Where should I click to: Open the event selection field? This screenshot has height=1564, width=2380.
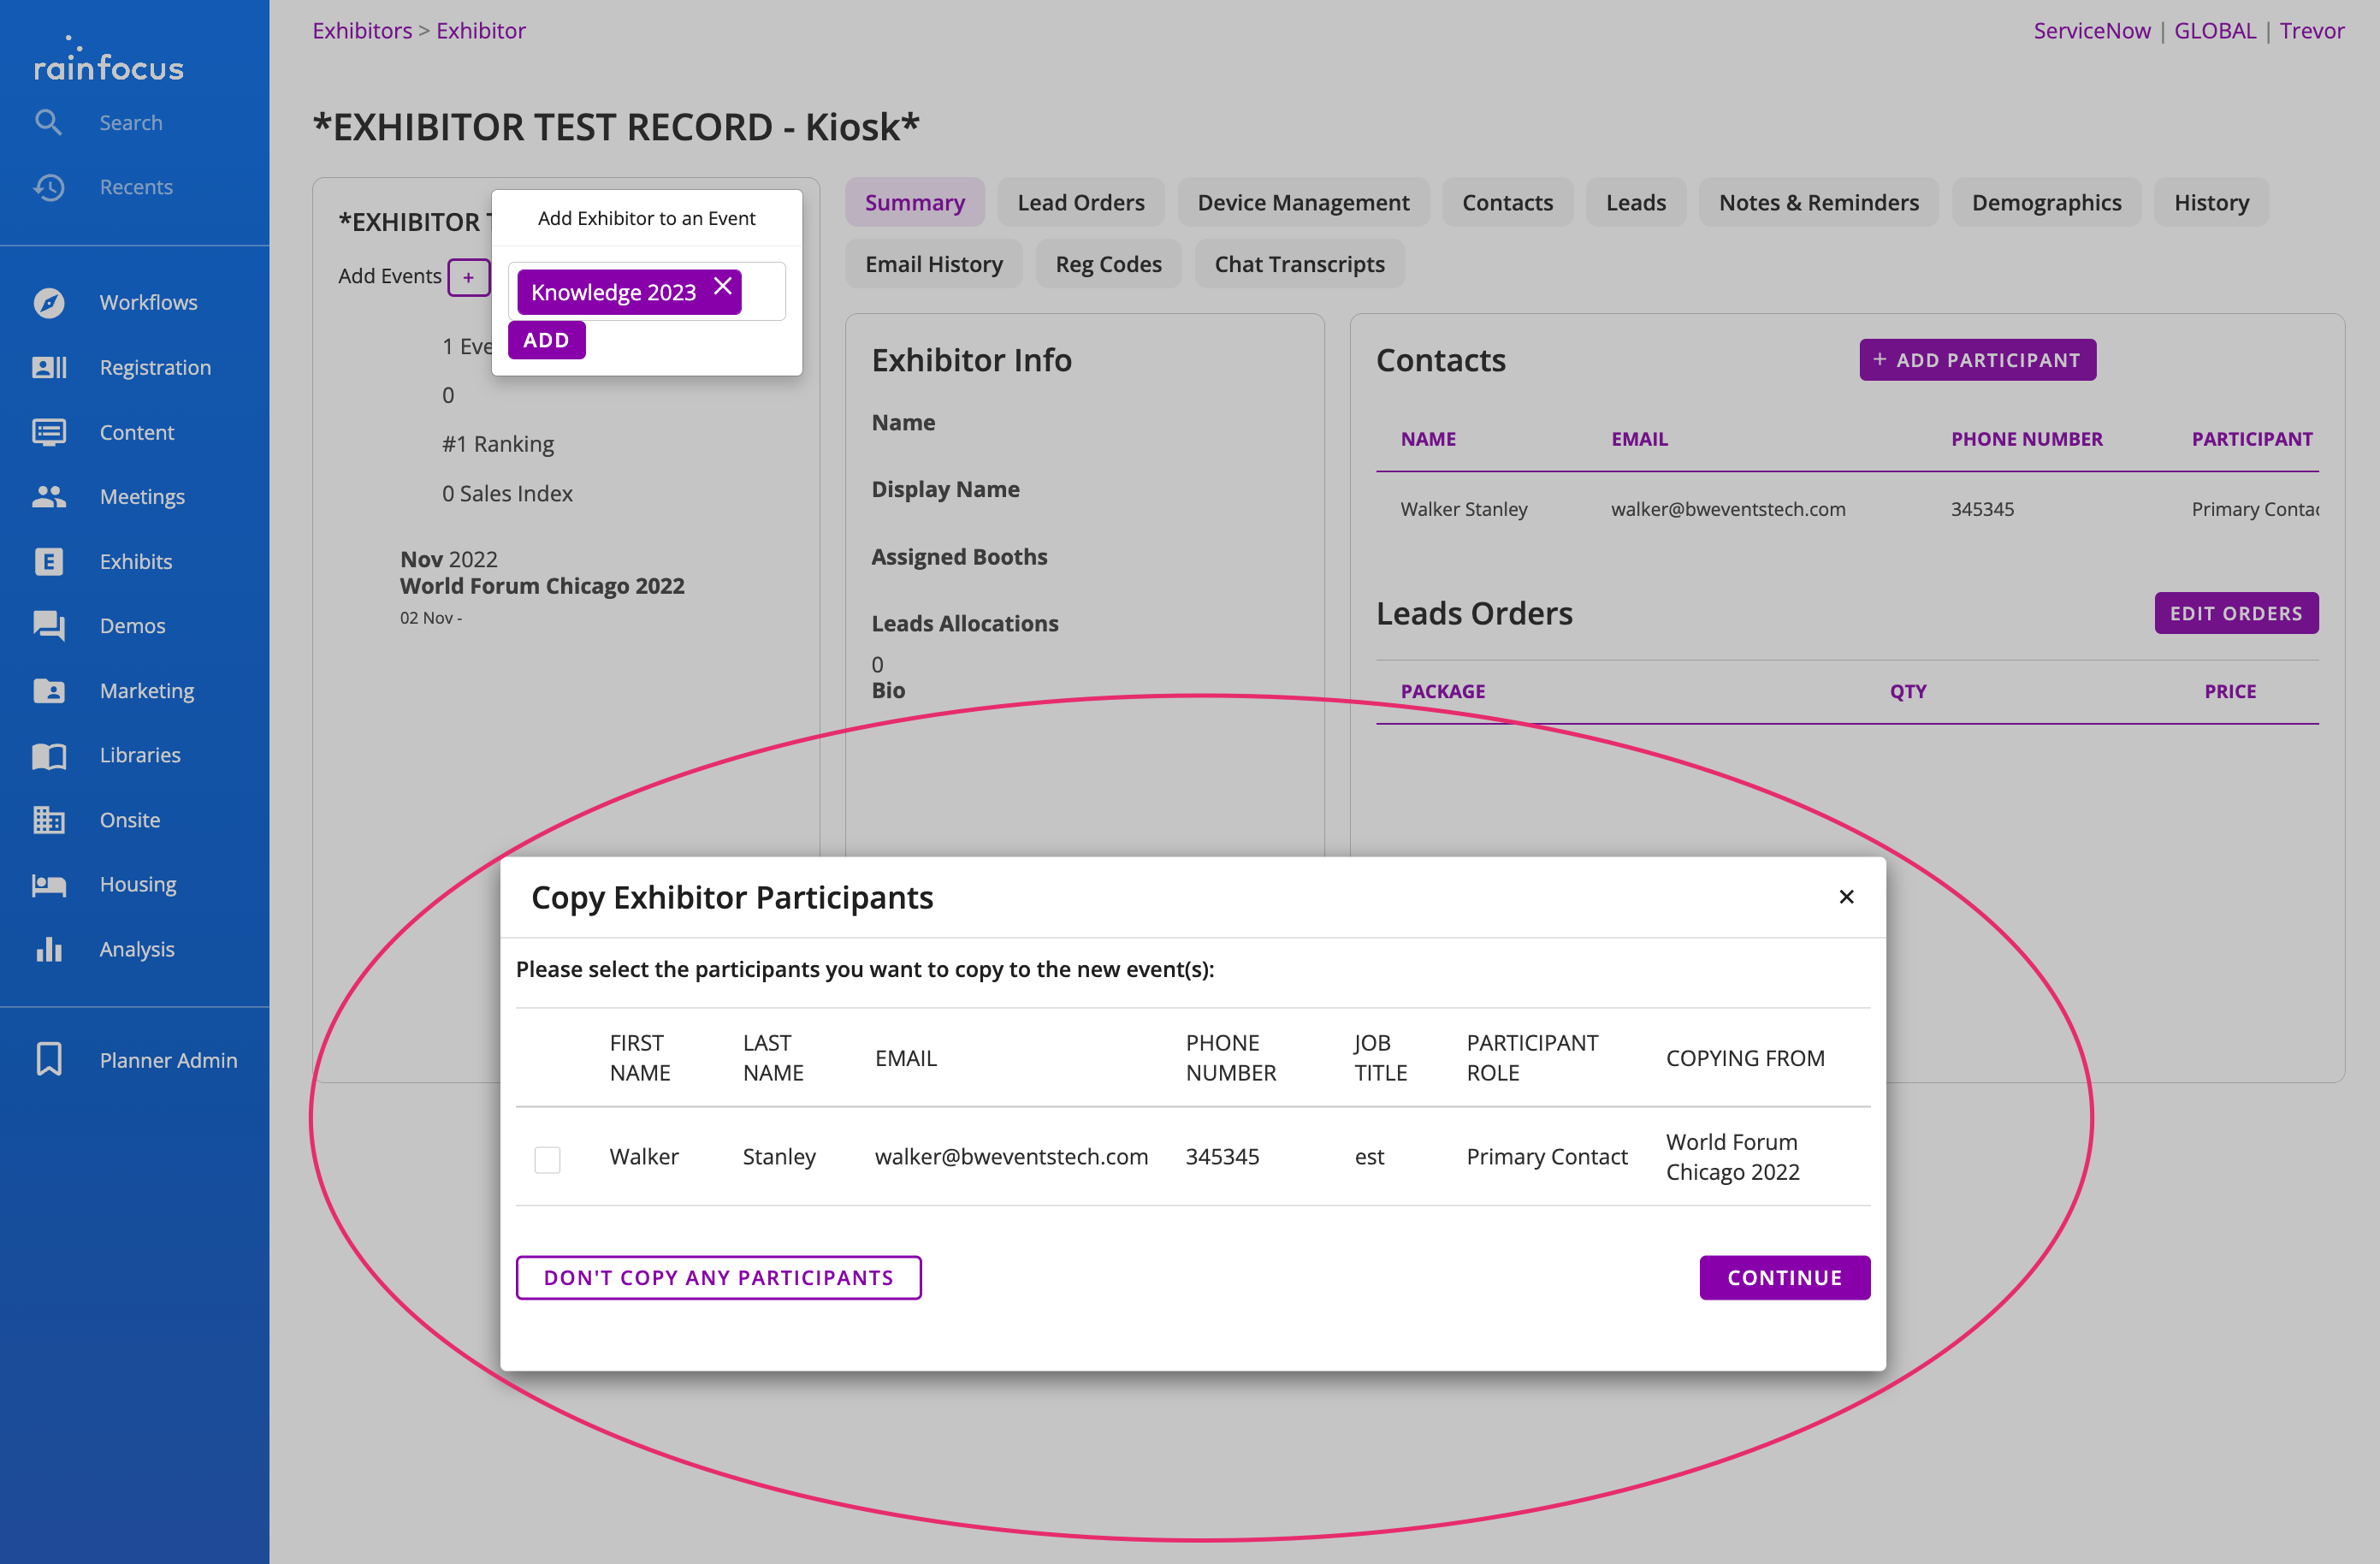click(x=762, y=292)
